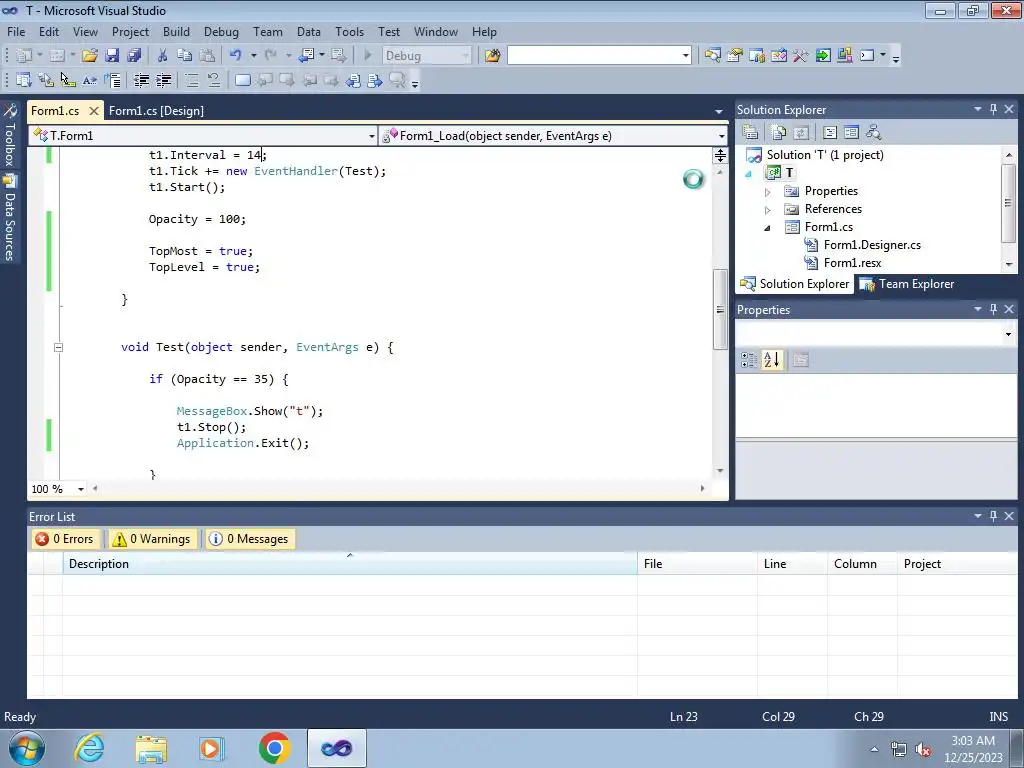Toggle the 0 Errors filter
This screenshot has width=1024, height=768.
tap(65, 539)
